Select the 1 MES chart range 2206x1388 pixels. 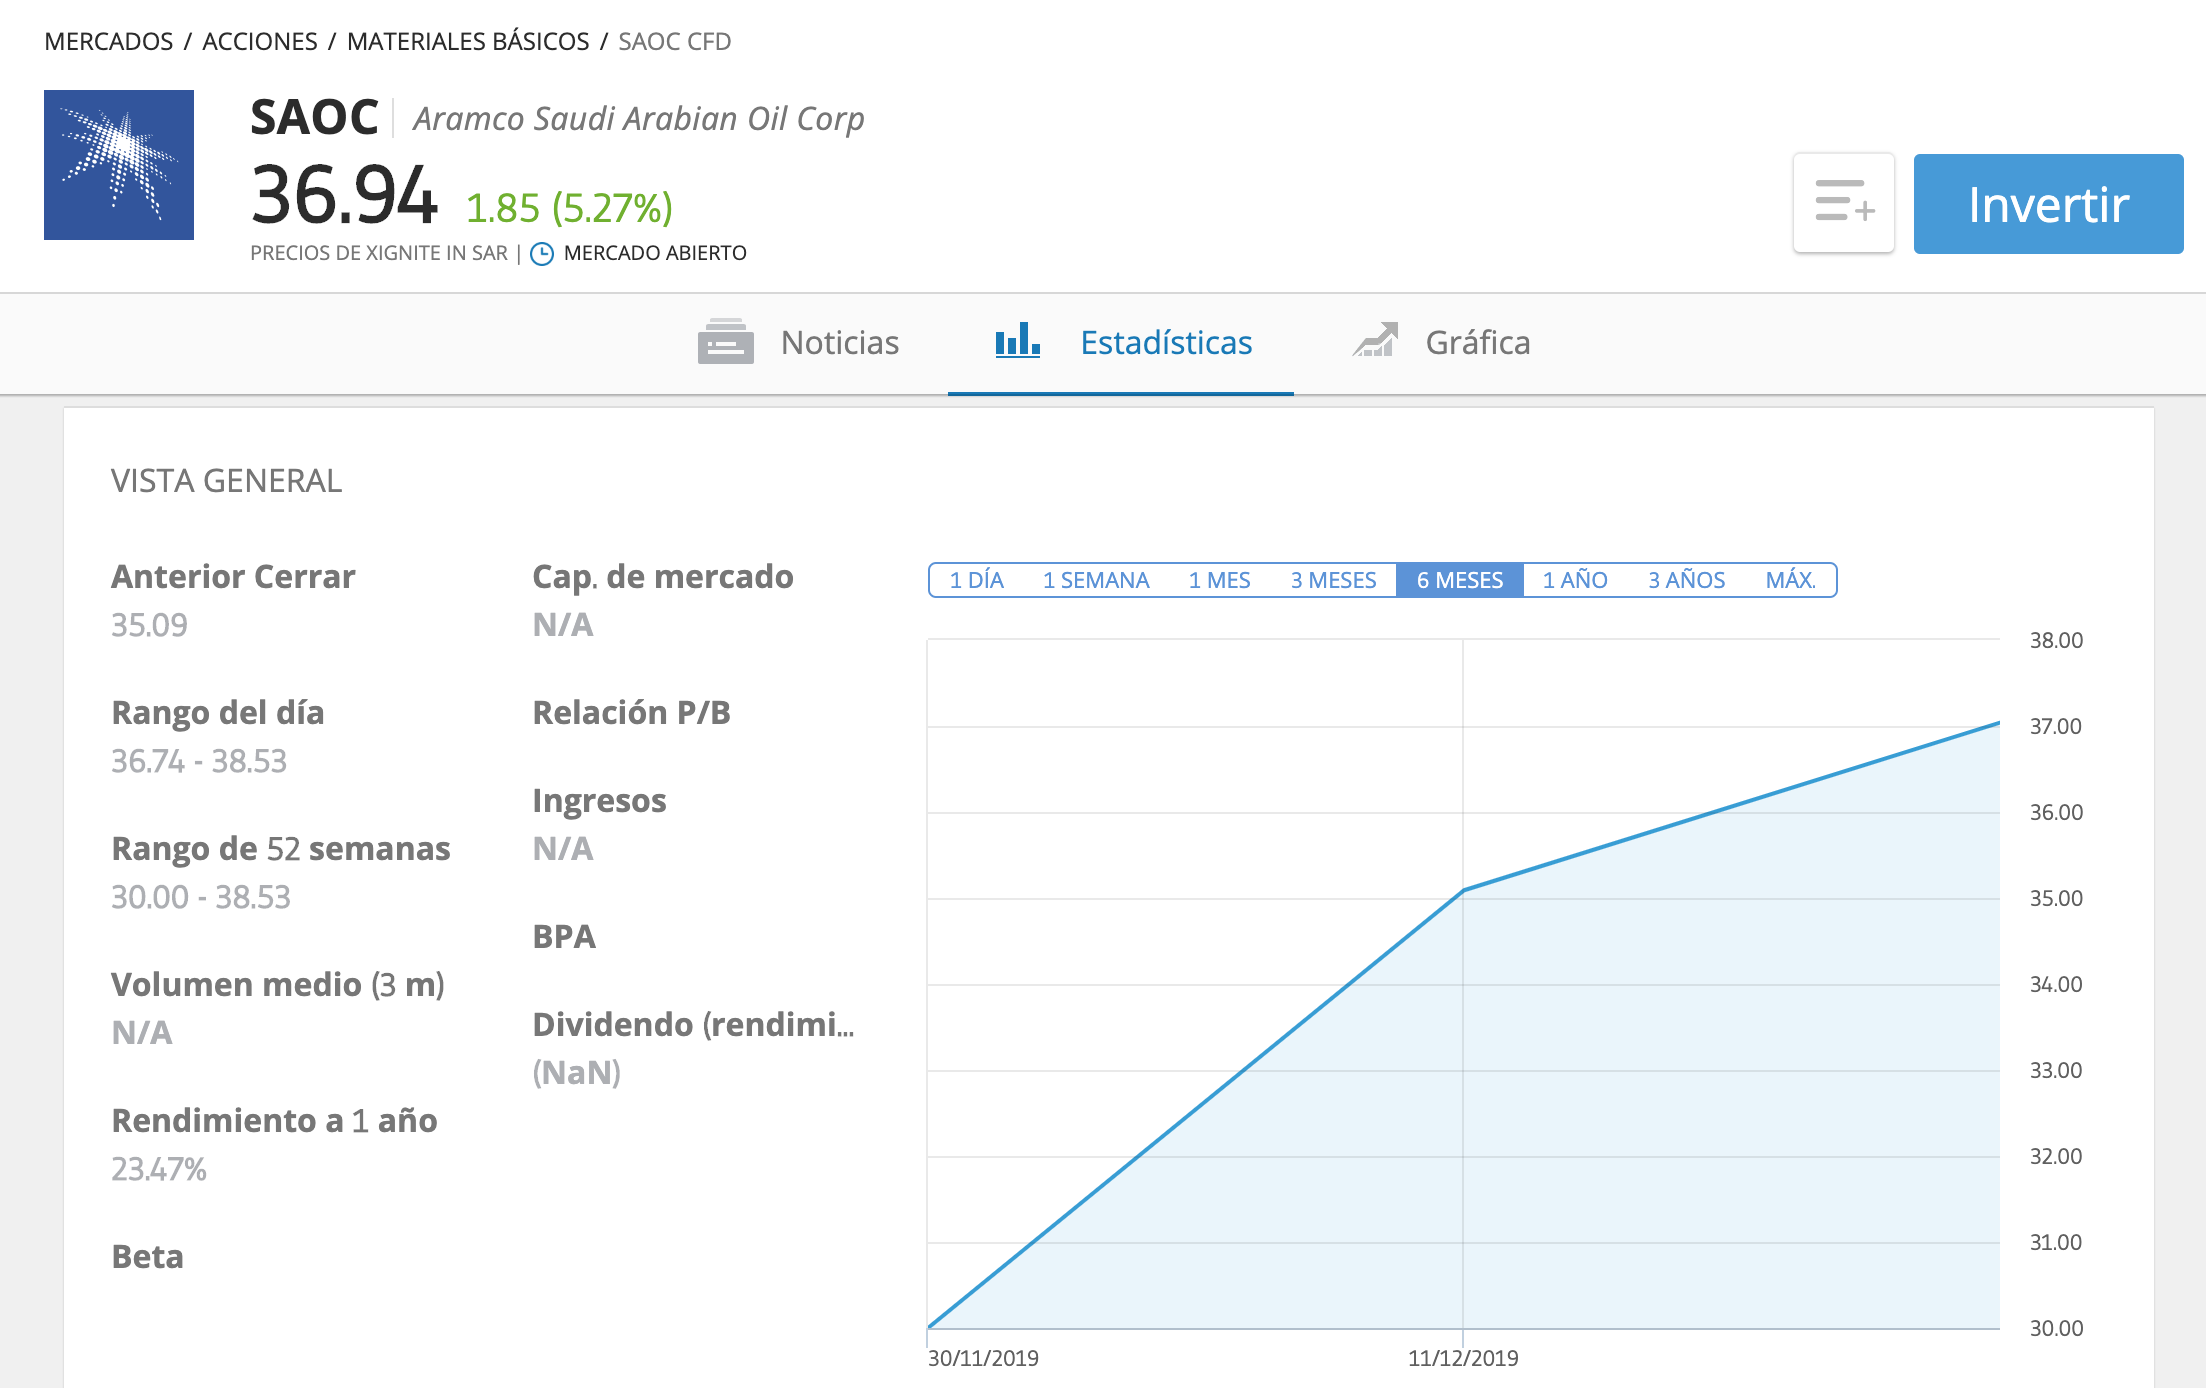point(1219,580)
